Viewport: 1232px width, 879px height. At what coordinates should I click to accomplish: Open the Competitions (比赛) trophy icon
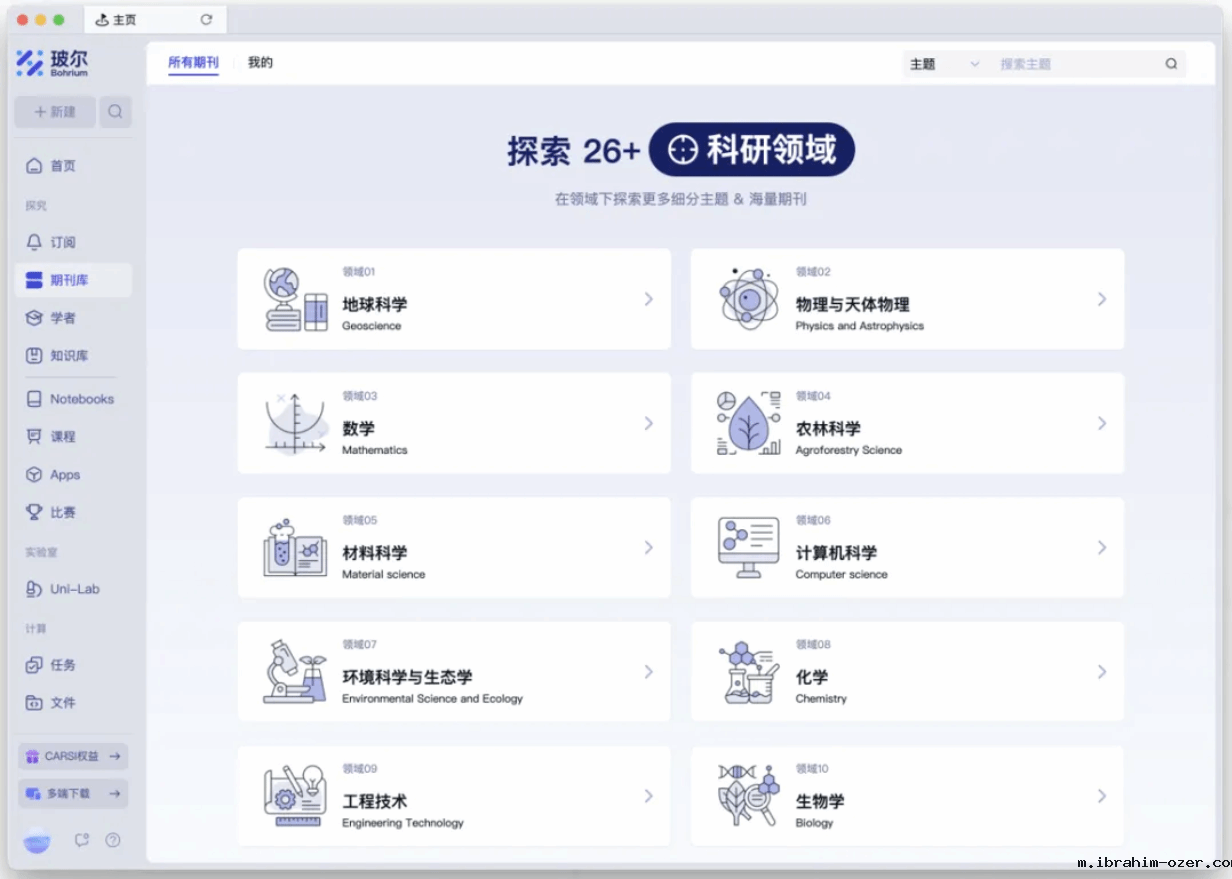click(x=35, y=512)
